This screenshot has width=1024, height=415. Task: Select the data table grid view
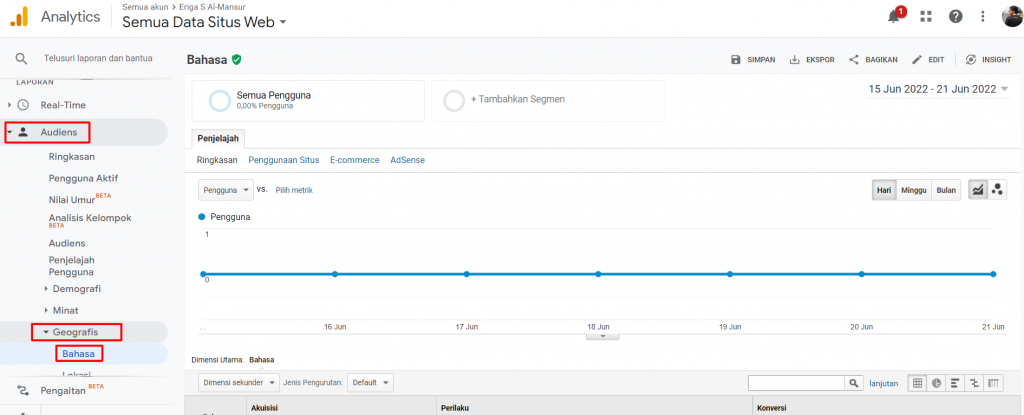point(917,383)
